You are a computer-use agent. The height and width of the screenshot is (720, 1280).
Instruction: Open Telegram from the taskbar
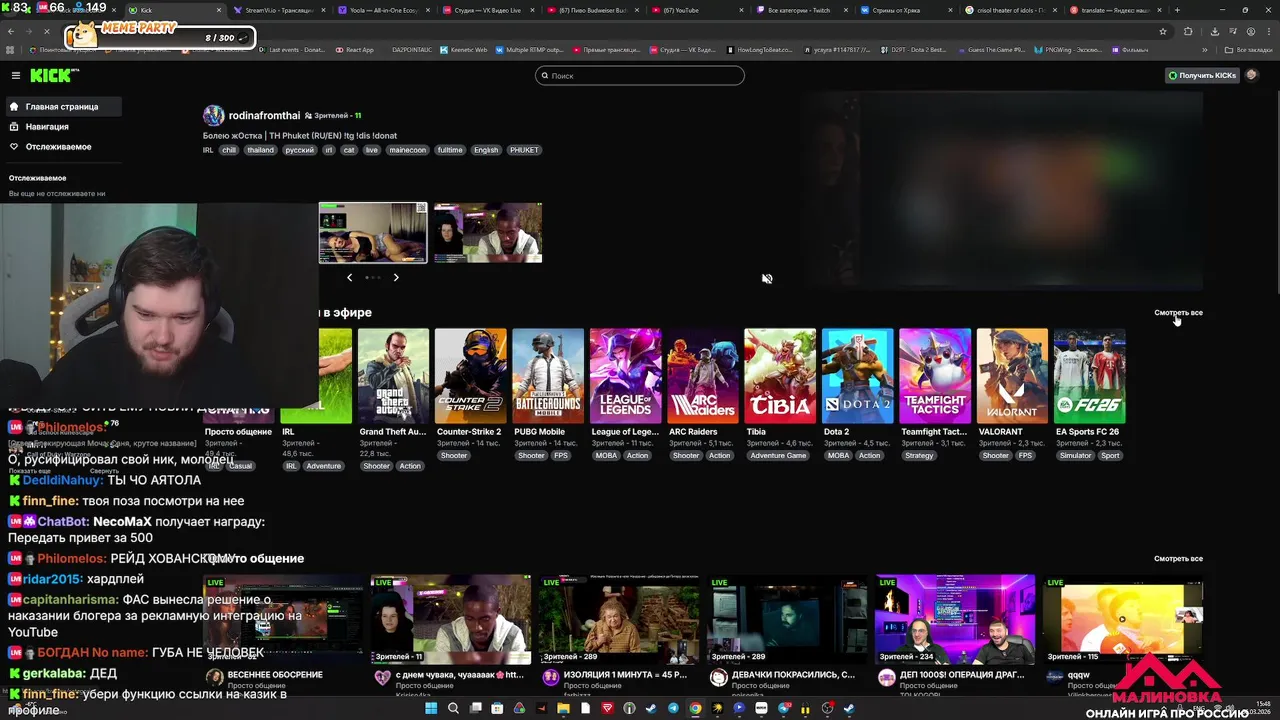pos(673,708)
